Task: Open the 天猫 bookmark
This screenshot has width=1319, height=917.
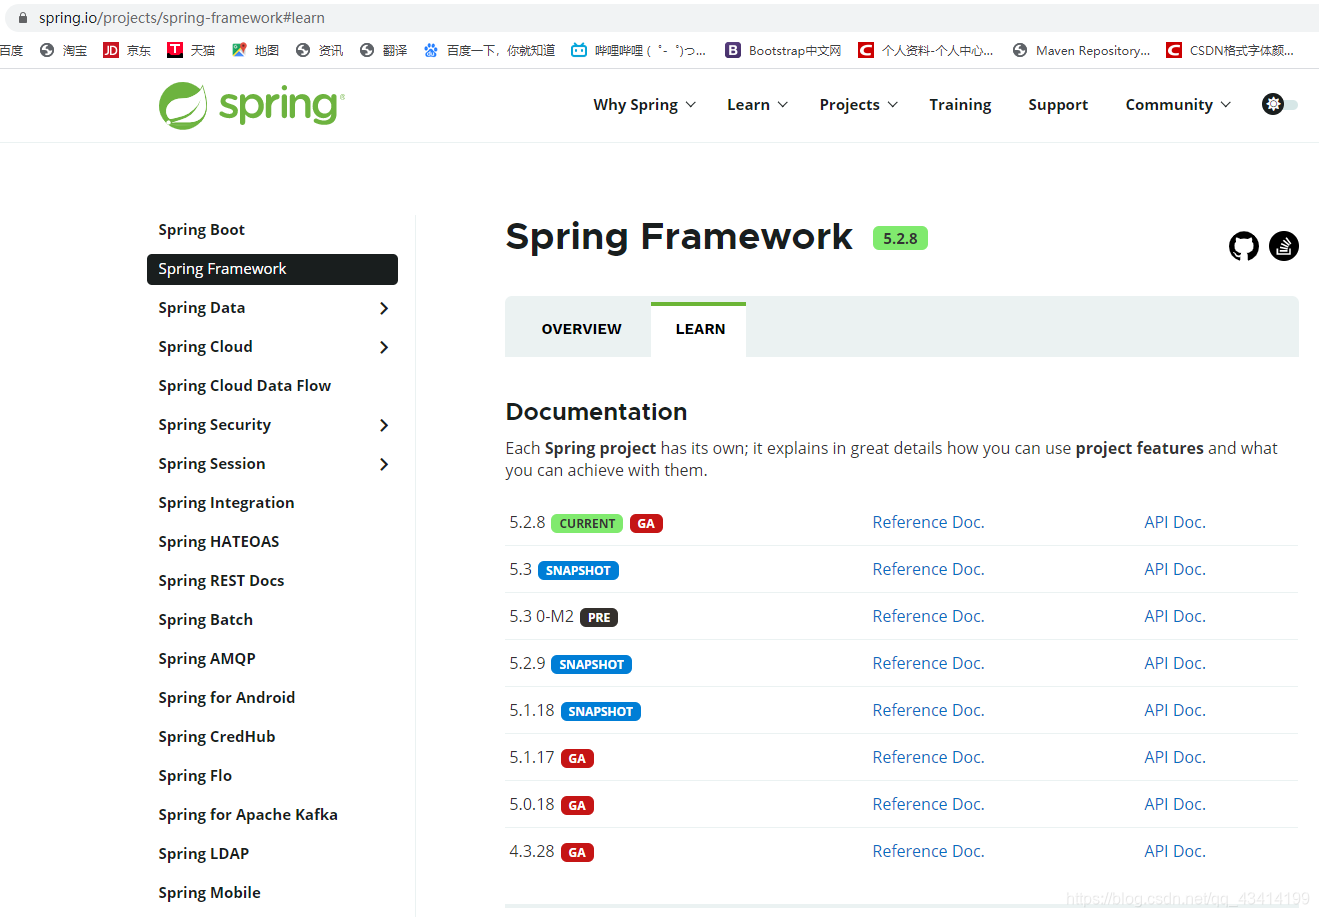Action: tap(191, 50)
